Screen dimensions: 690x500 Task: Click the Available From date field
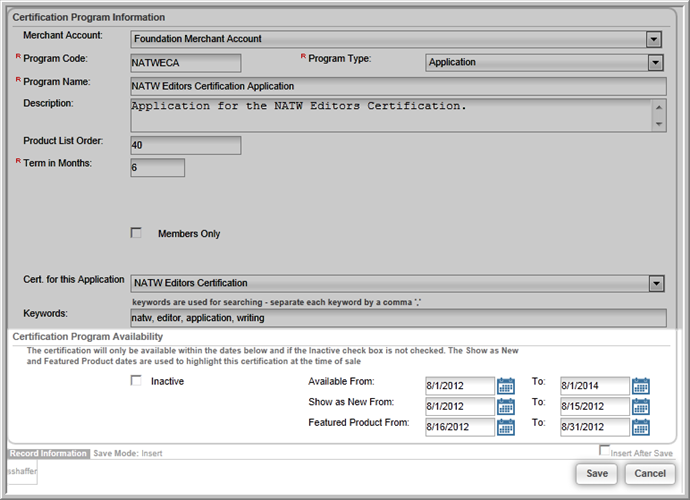pos(460,386)
